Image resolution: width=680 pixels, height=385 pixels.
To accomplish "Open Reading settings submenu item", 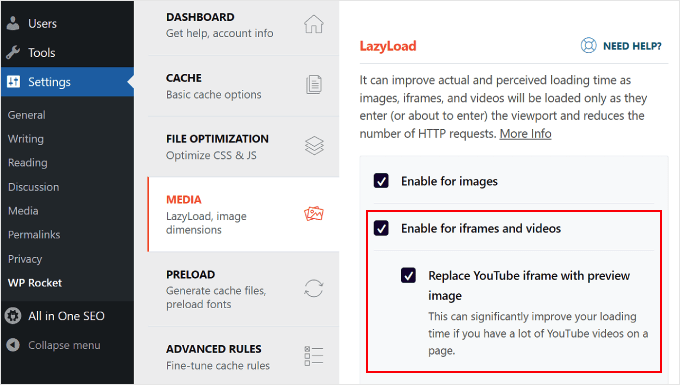I will coord(28,163).
